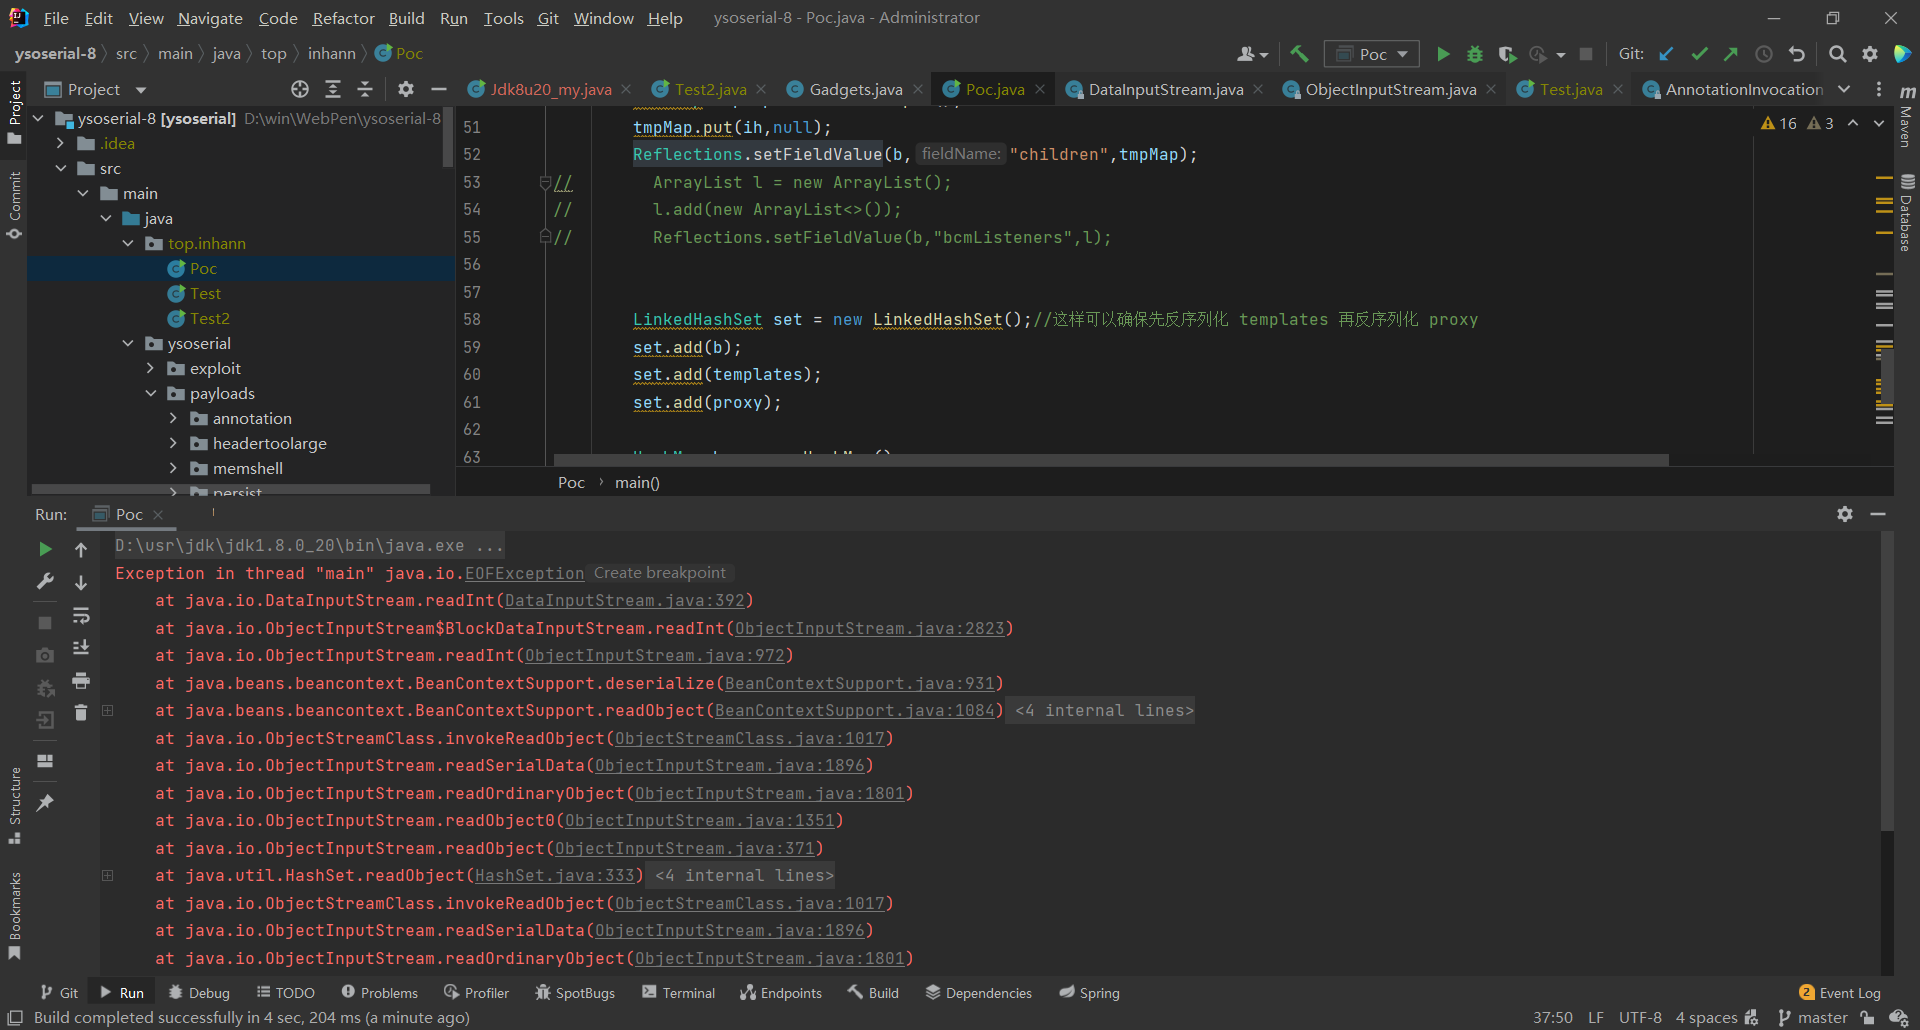
Task: Collapse the top.inhann package
Action: click(128, 243)
